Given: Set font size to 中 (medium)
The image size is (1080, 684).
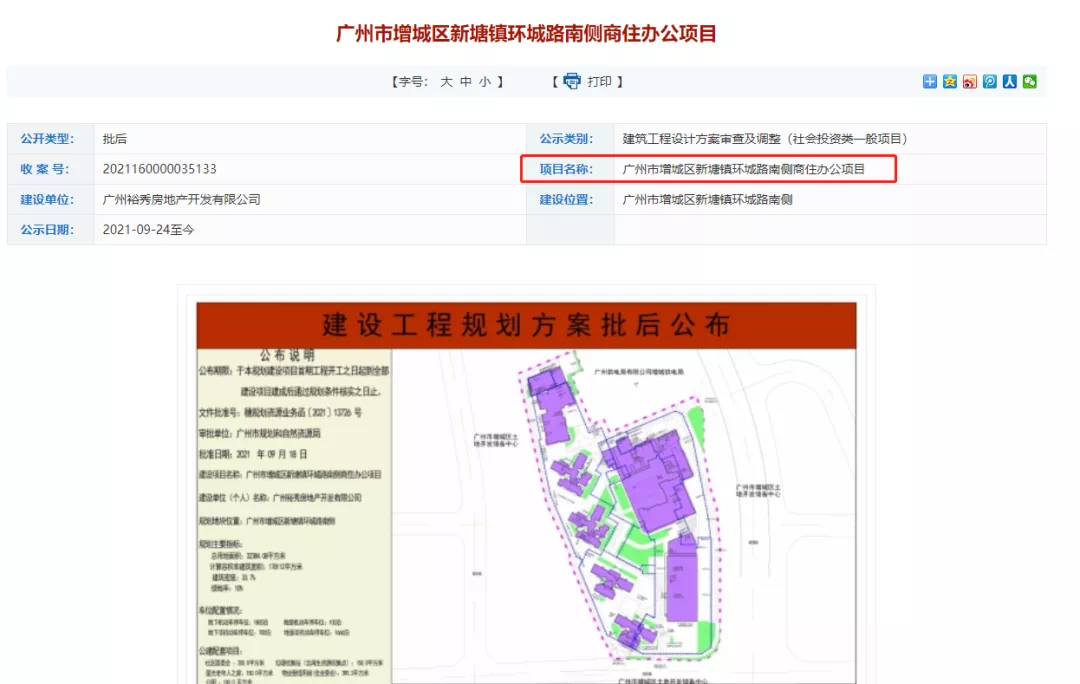Looking at the screenshot, I should click(466, 82).
